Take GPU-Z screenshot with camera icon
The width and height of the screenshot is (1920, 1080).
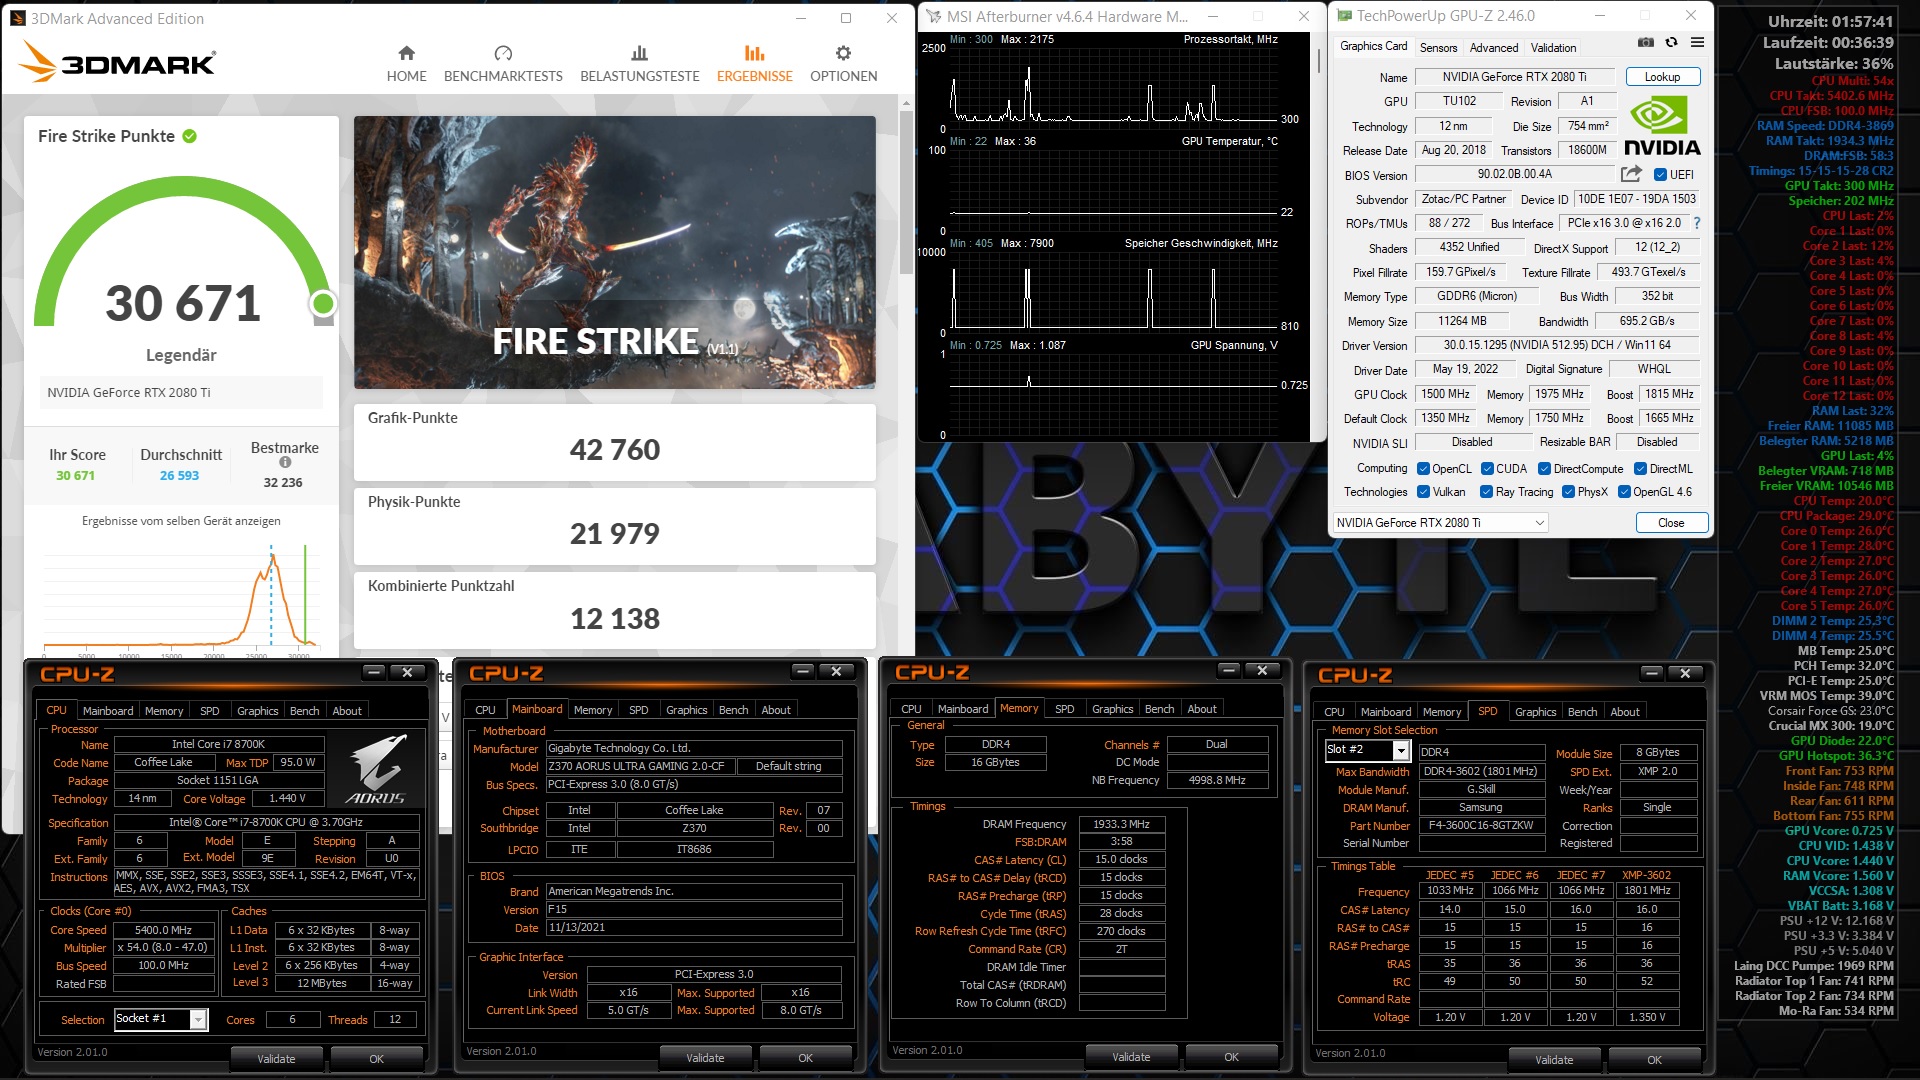click(x=1646, y=42)
